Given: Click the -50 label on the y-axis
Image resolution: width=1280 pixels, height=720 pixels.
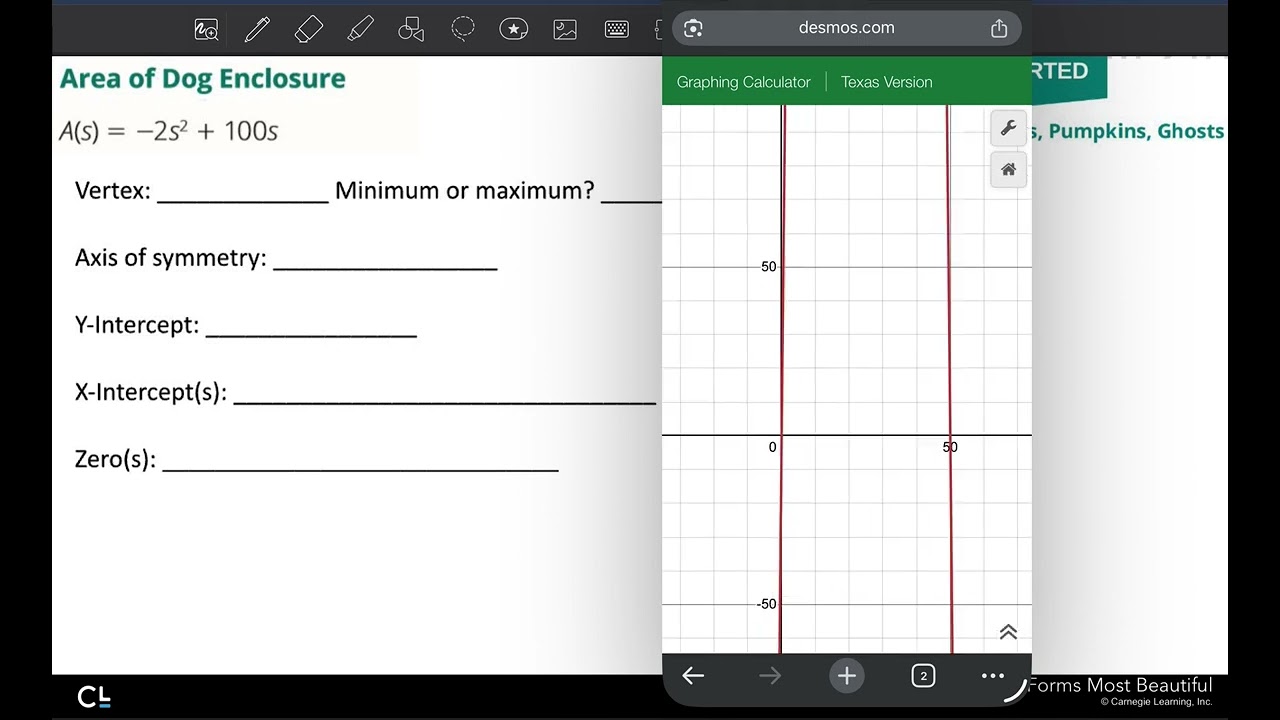Looking at the screenshot, I should coord(766,604).
